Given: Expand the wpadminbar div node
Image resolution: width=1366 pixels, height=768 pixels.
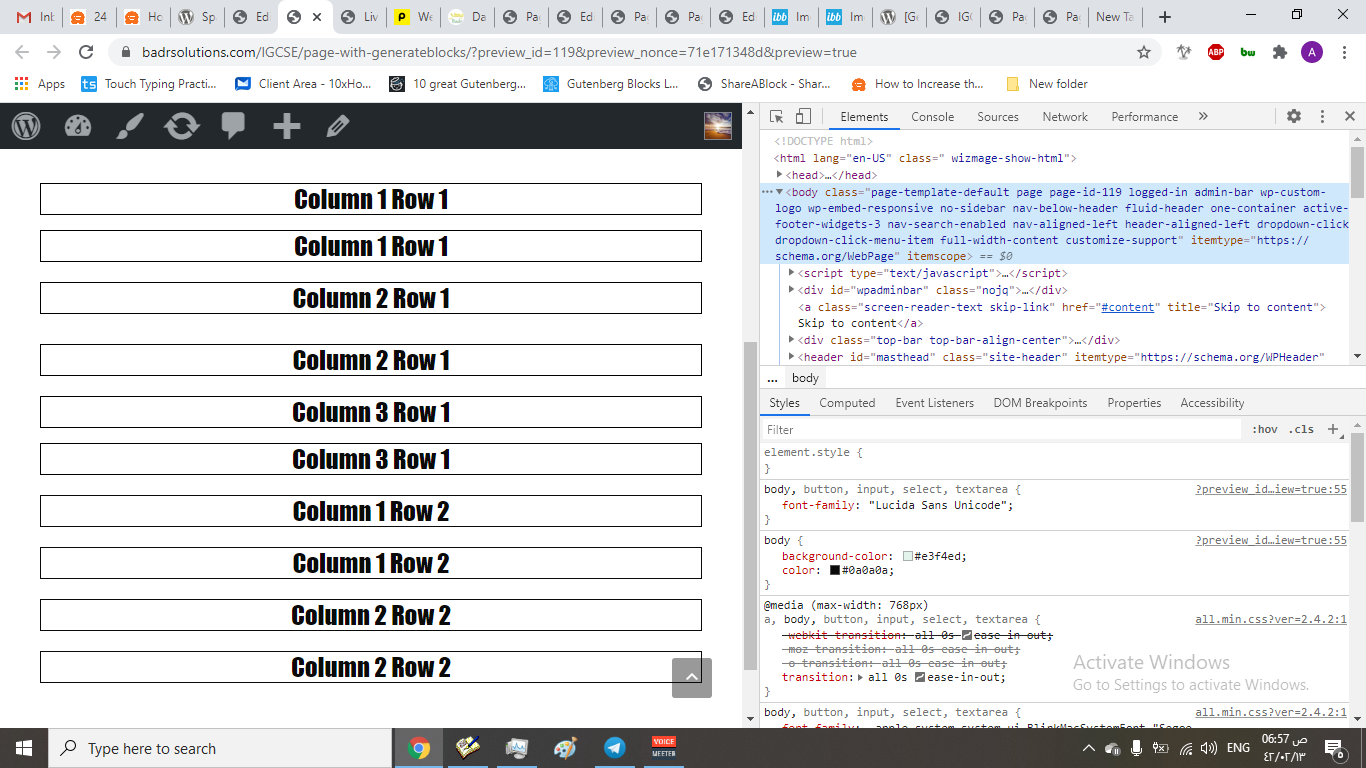Looking at the screenshot, I should pyautogui.click(x=792, y=290).
